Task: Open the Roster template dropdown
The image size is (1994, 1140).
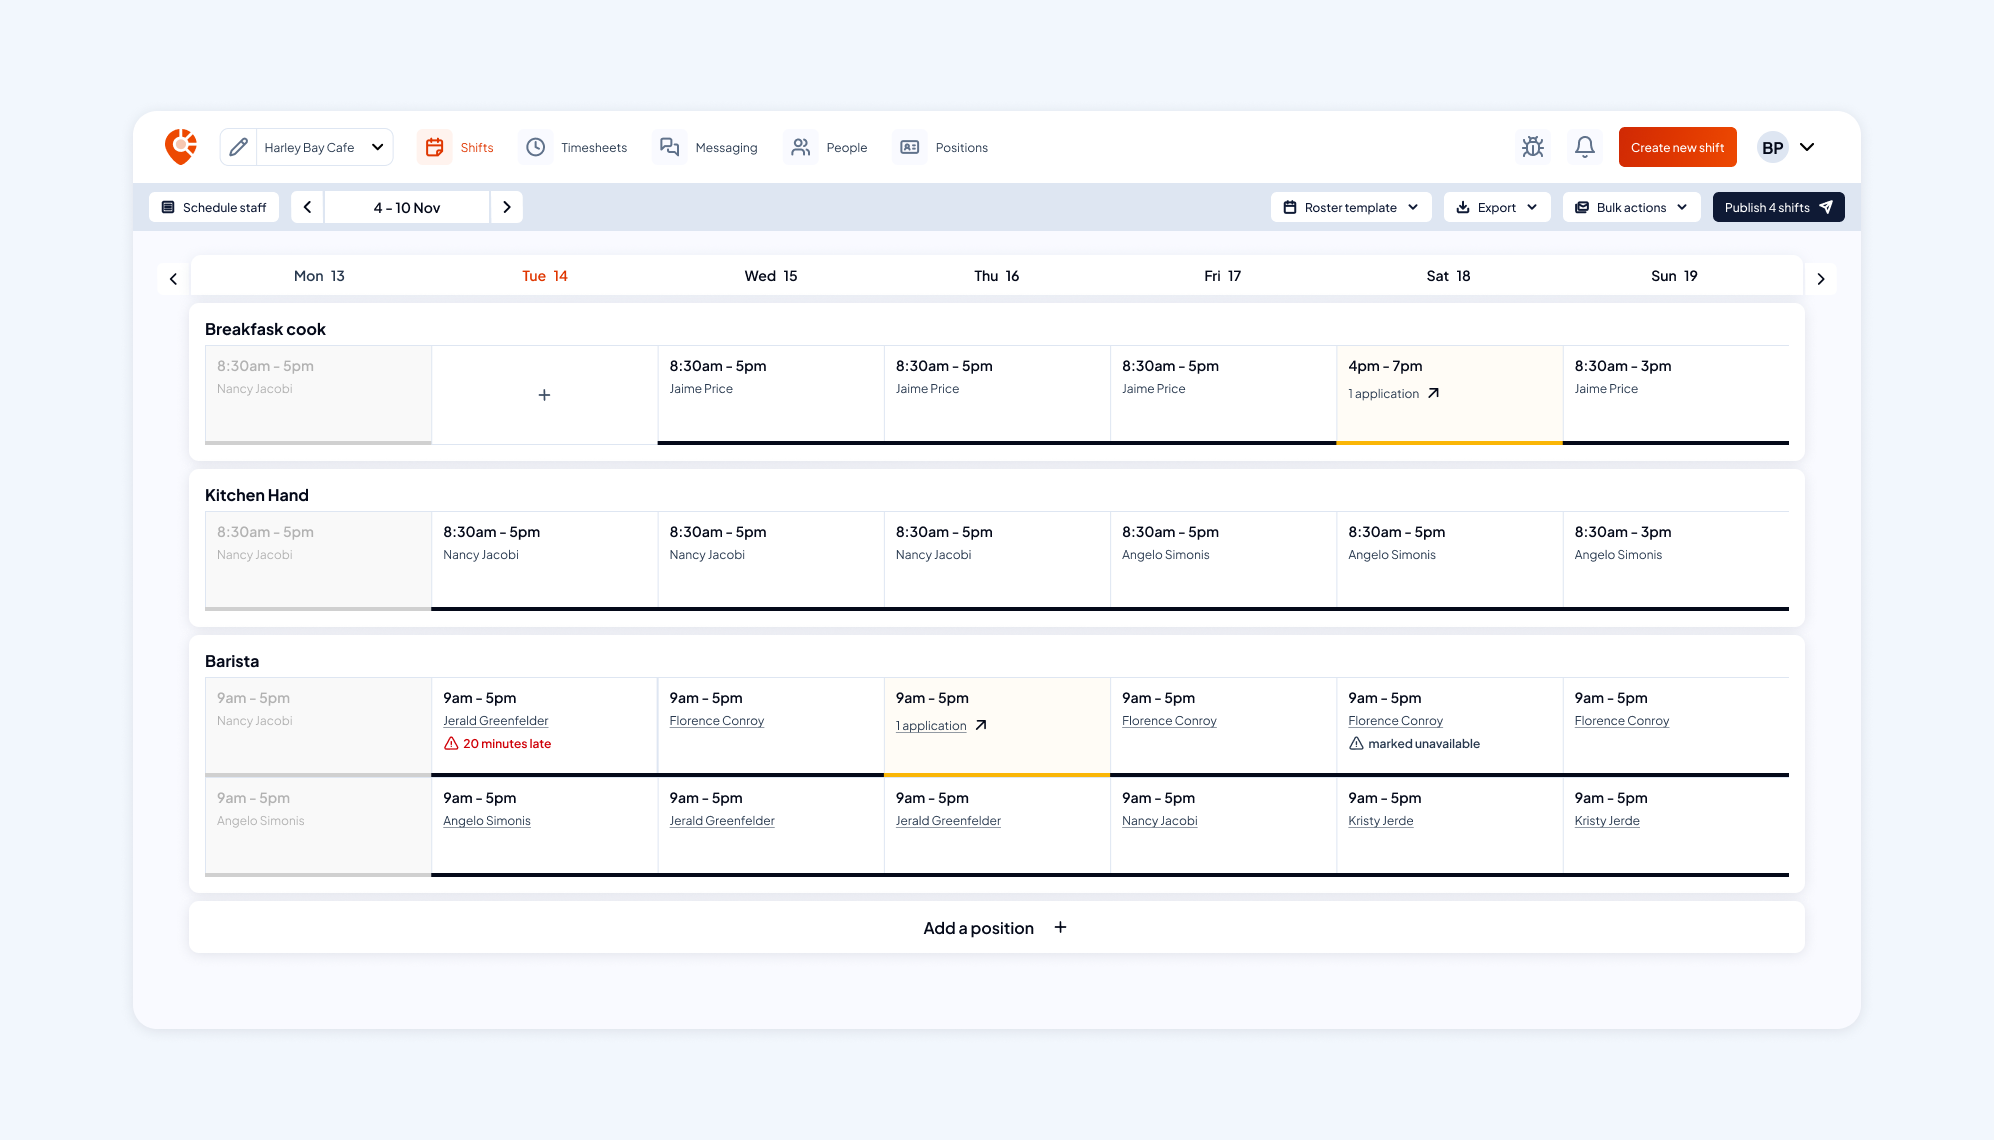Action: click(x=1351, y=207)
